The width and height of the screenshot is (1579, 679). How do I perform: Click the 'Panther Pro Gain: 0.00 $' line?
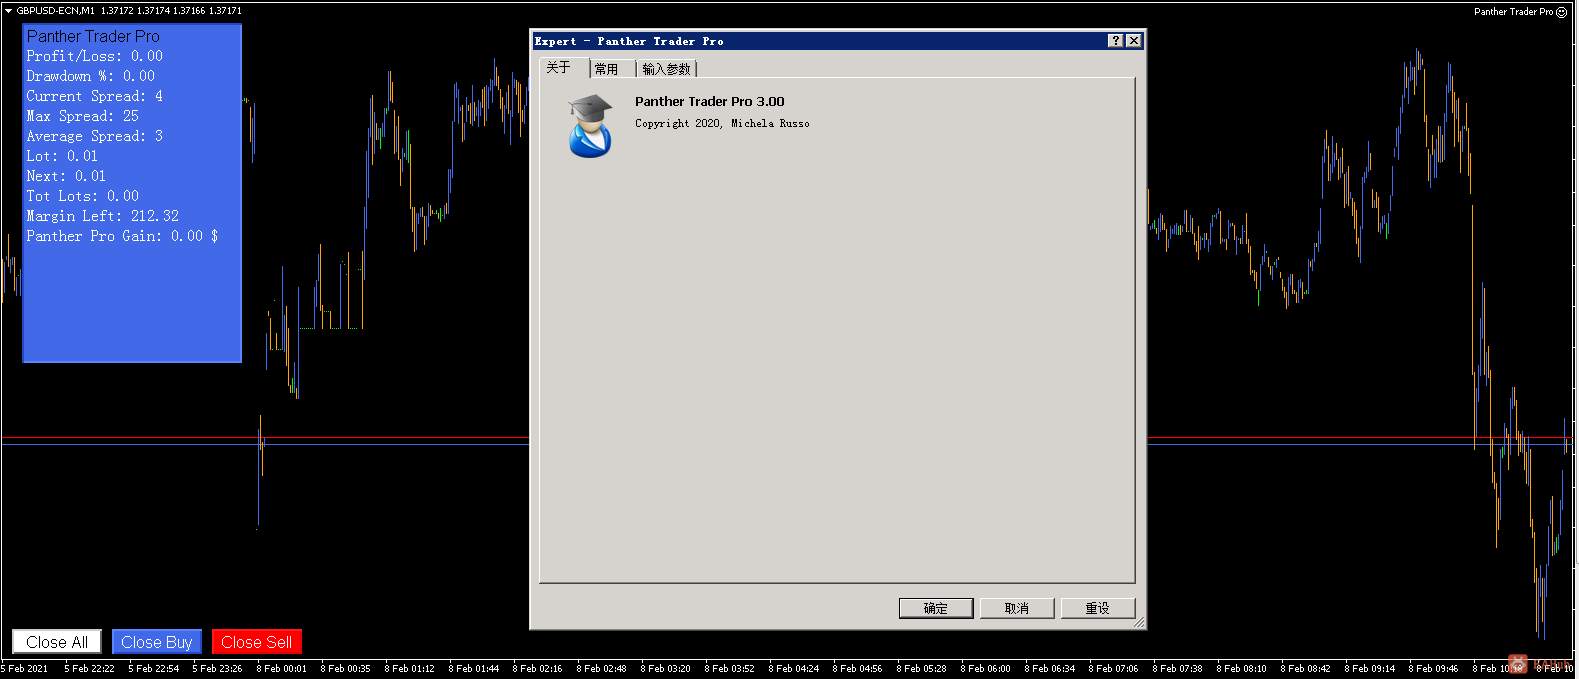pyautogui.click(x=122, y=237)
